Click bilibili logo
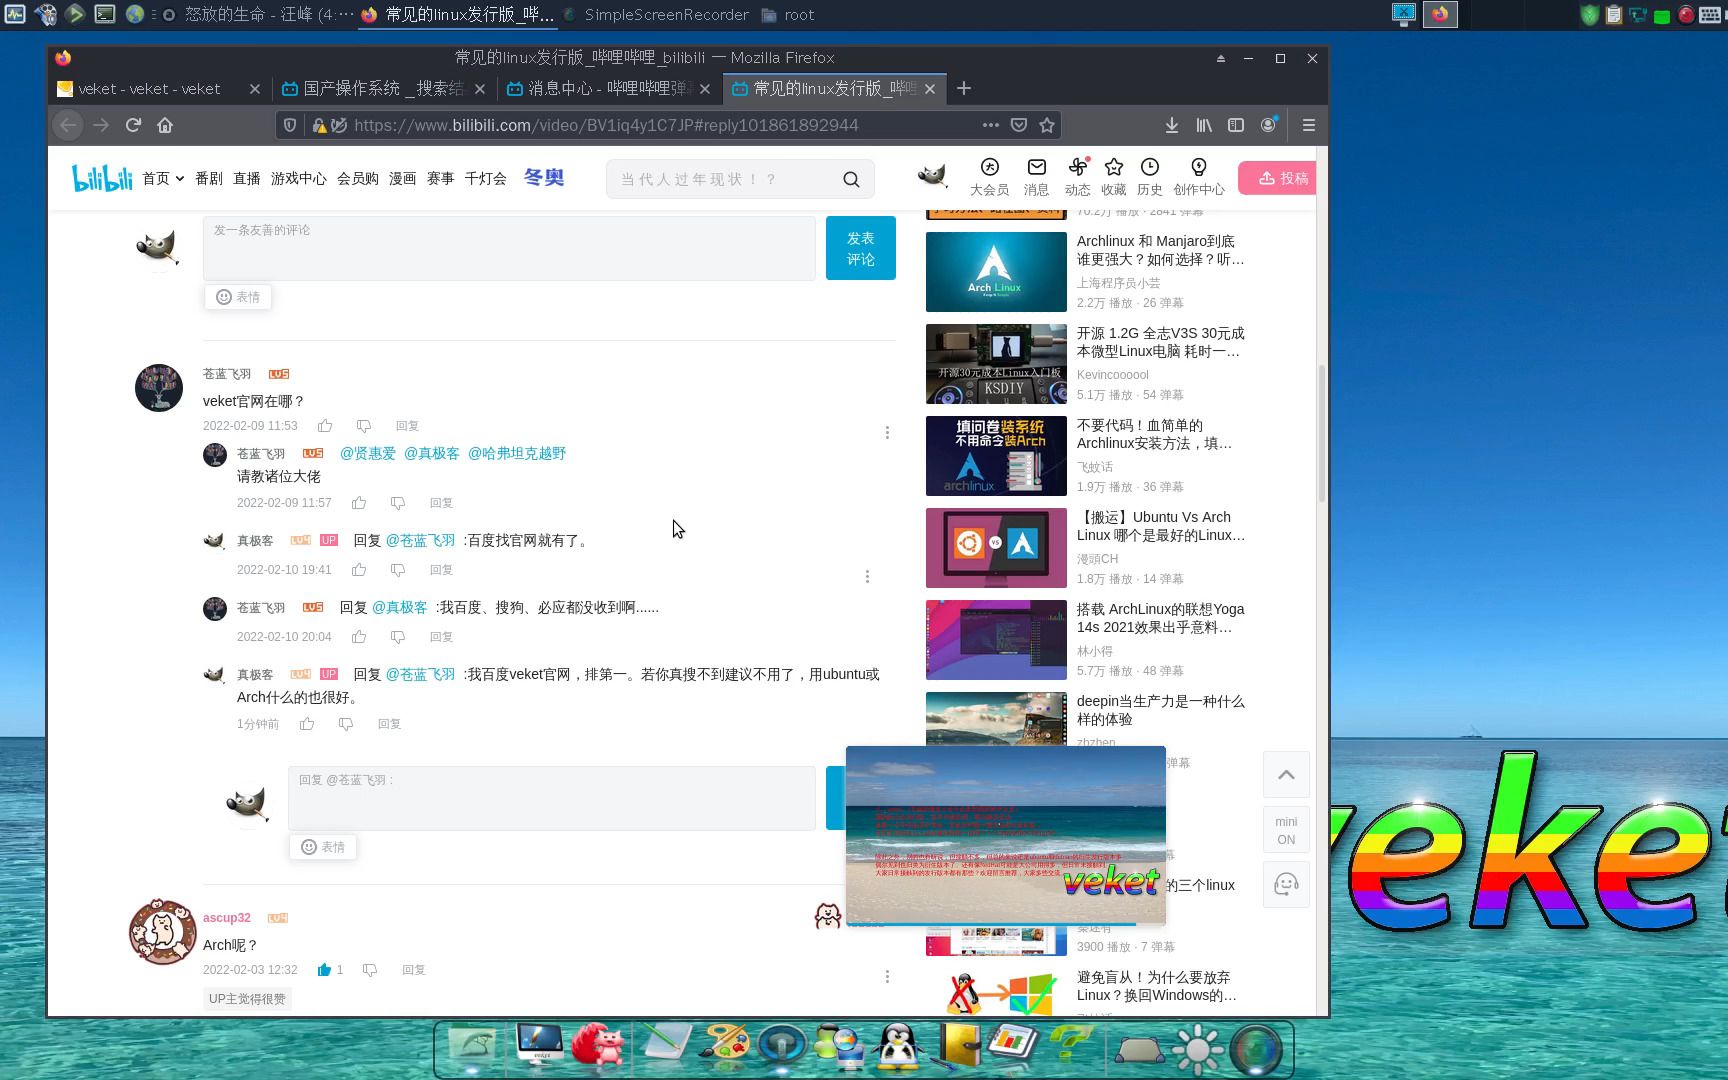Screen dimensions: 1728x1080 [x=102, y=177]
